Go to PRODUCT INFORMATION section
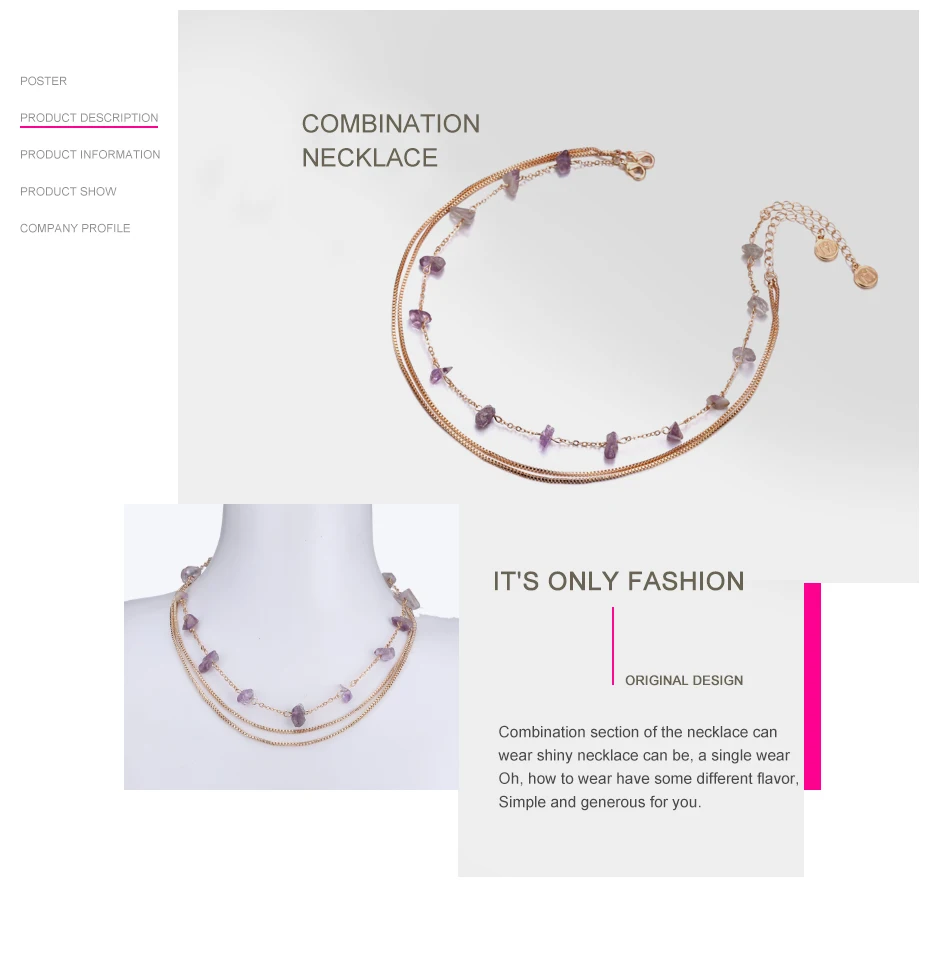This screenshot has width=950, height=954. tap(90, 155)
